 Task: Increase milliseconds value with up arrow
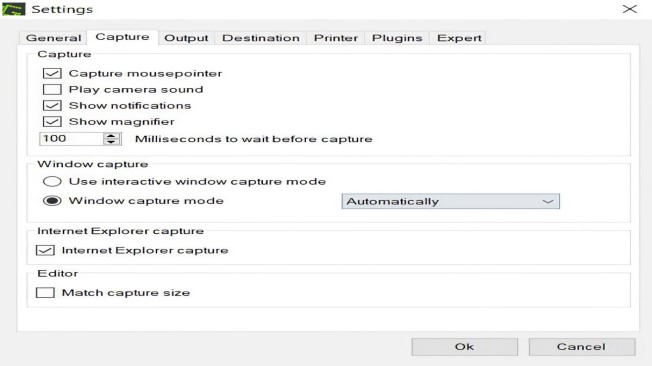click(111, 136)
